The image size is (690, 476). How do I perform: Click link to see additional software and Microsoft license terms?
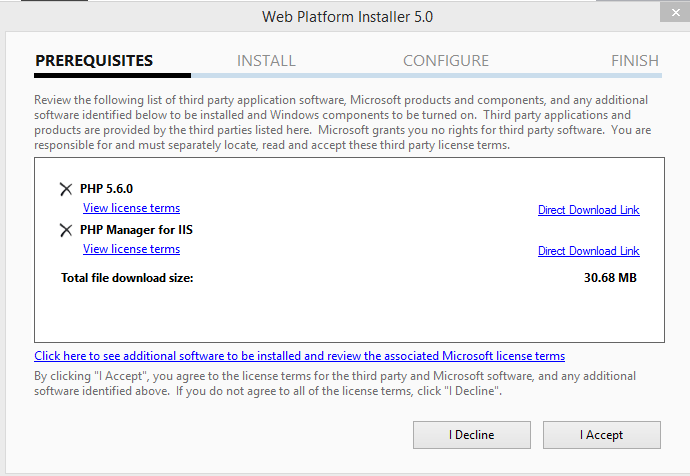(300, 356)
